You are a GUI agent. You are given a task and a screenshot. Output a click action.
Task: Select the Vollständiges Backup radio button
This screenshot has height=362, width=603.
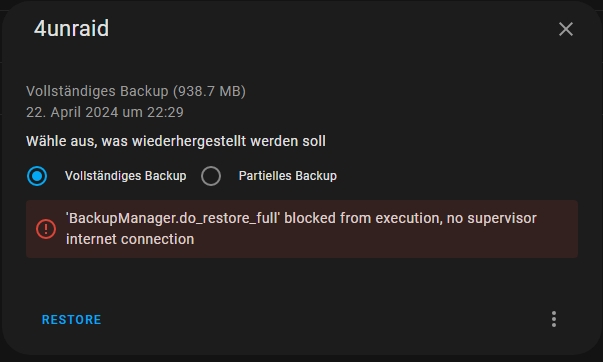(x=37, y=176)
